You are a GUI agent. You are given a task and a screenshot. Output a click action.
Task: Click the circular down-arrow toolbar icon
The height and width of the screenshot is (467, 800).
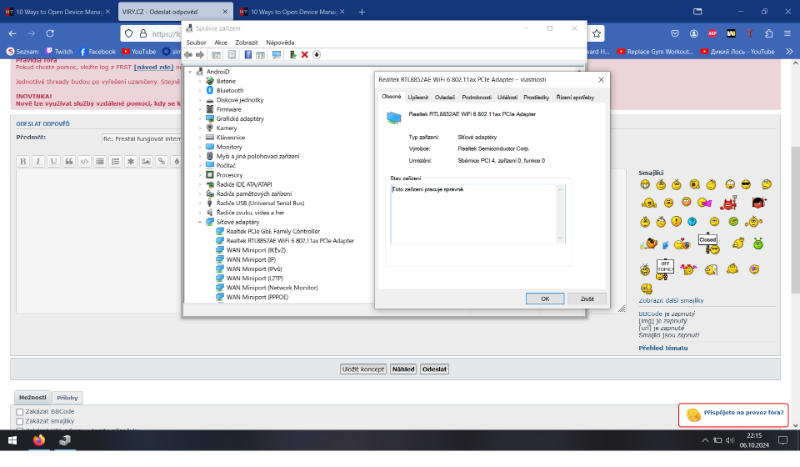click(317, 55)
